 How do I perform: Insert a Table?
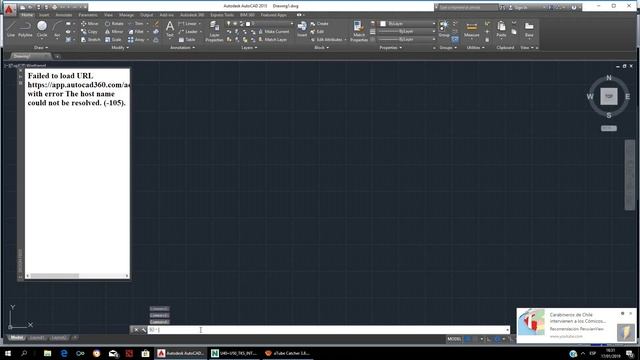[187, 40]
